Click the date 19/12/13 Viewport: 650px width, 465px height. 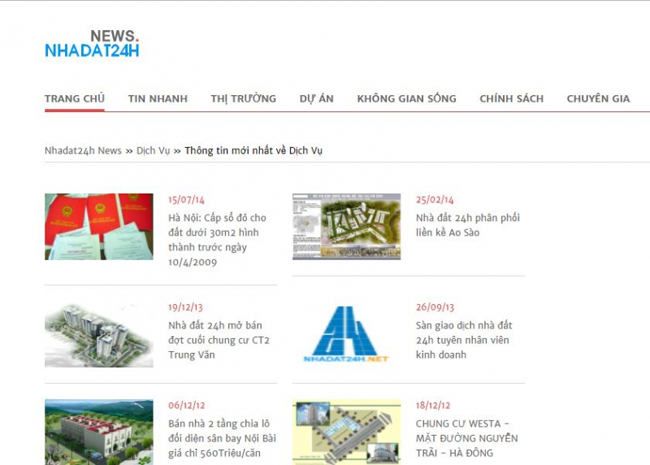pyautogui.click(x=185, y=308)
